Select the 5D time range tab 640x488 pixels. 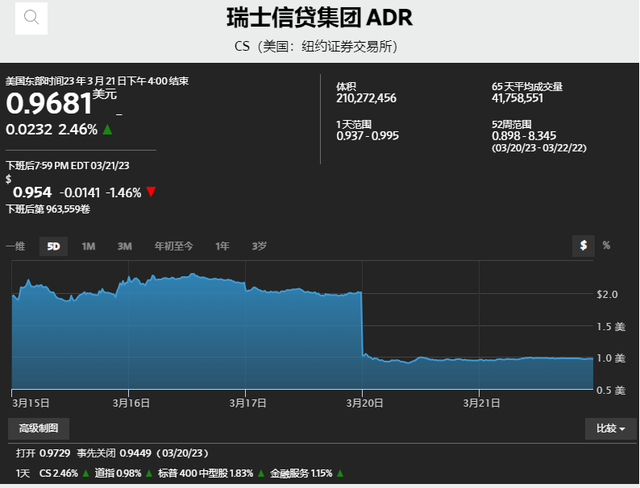tap(53, 246)
